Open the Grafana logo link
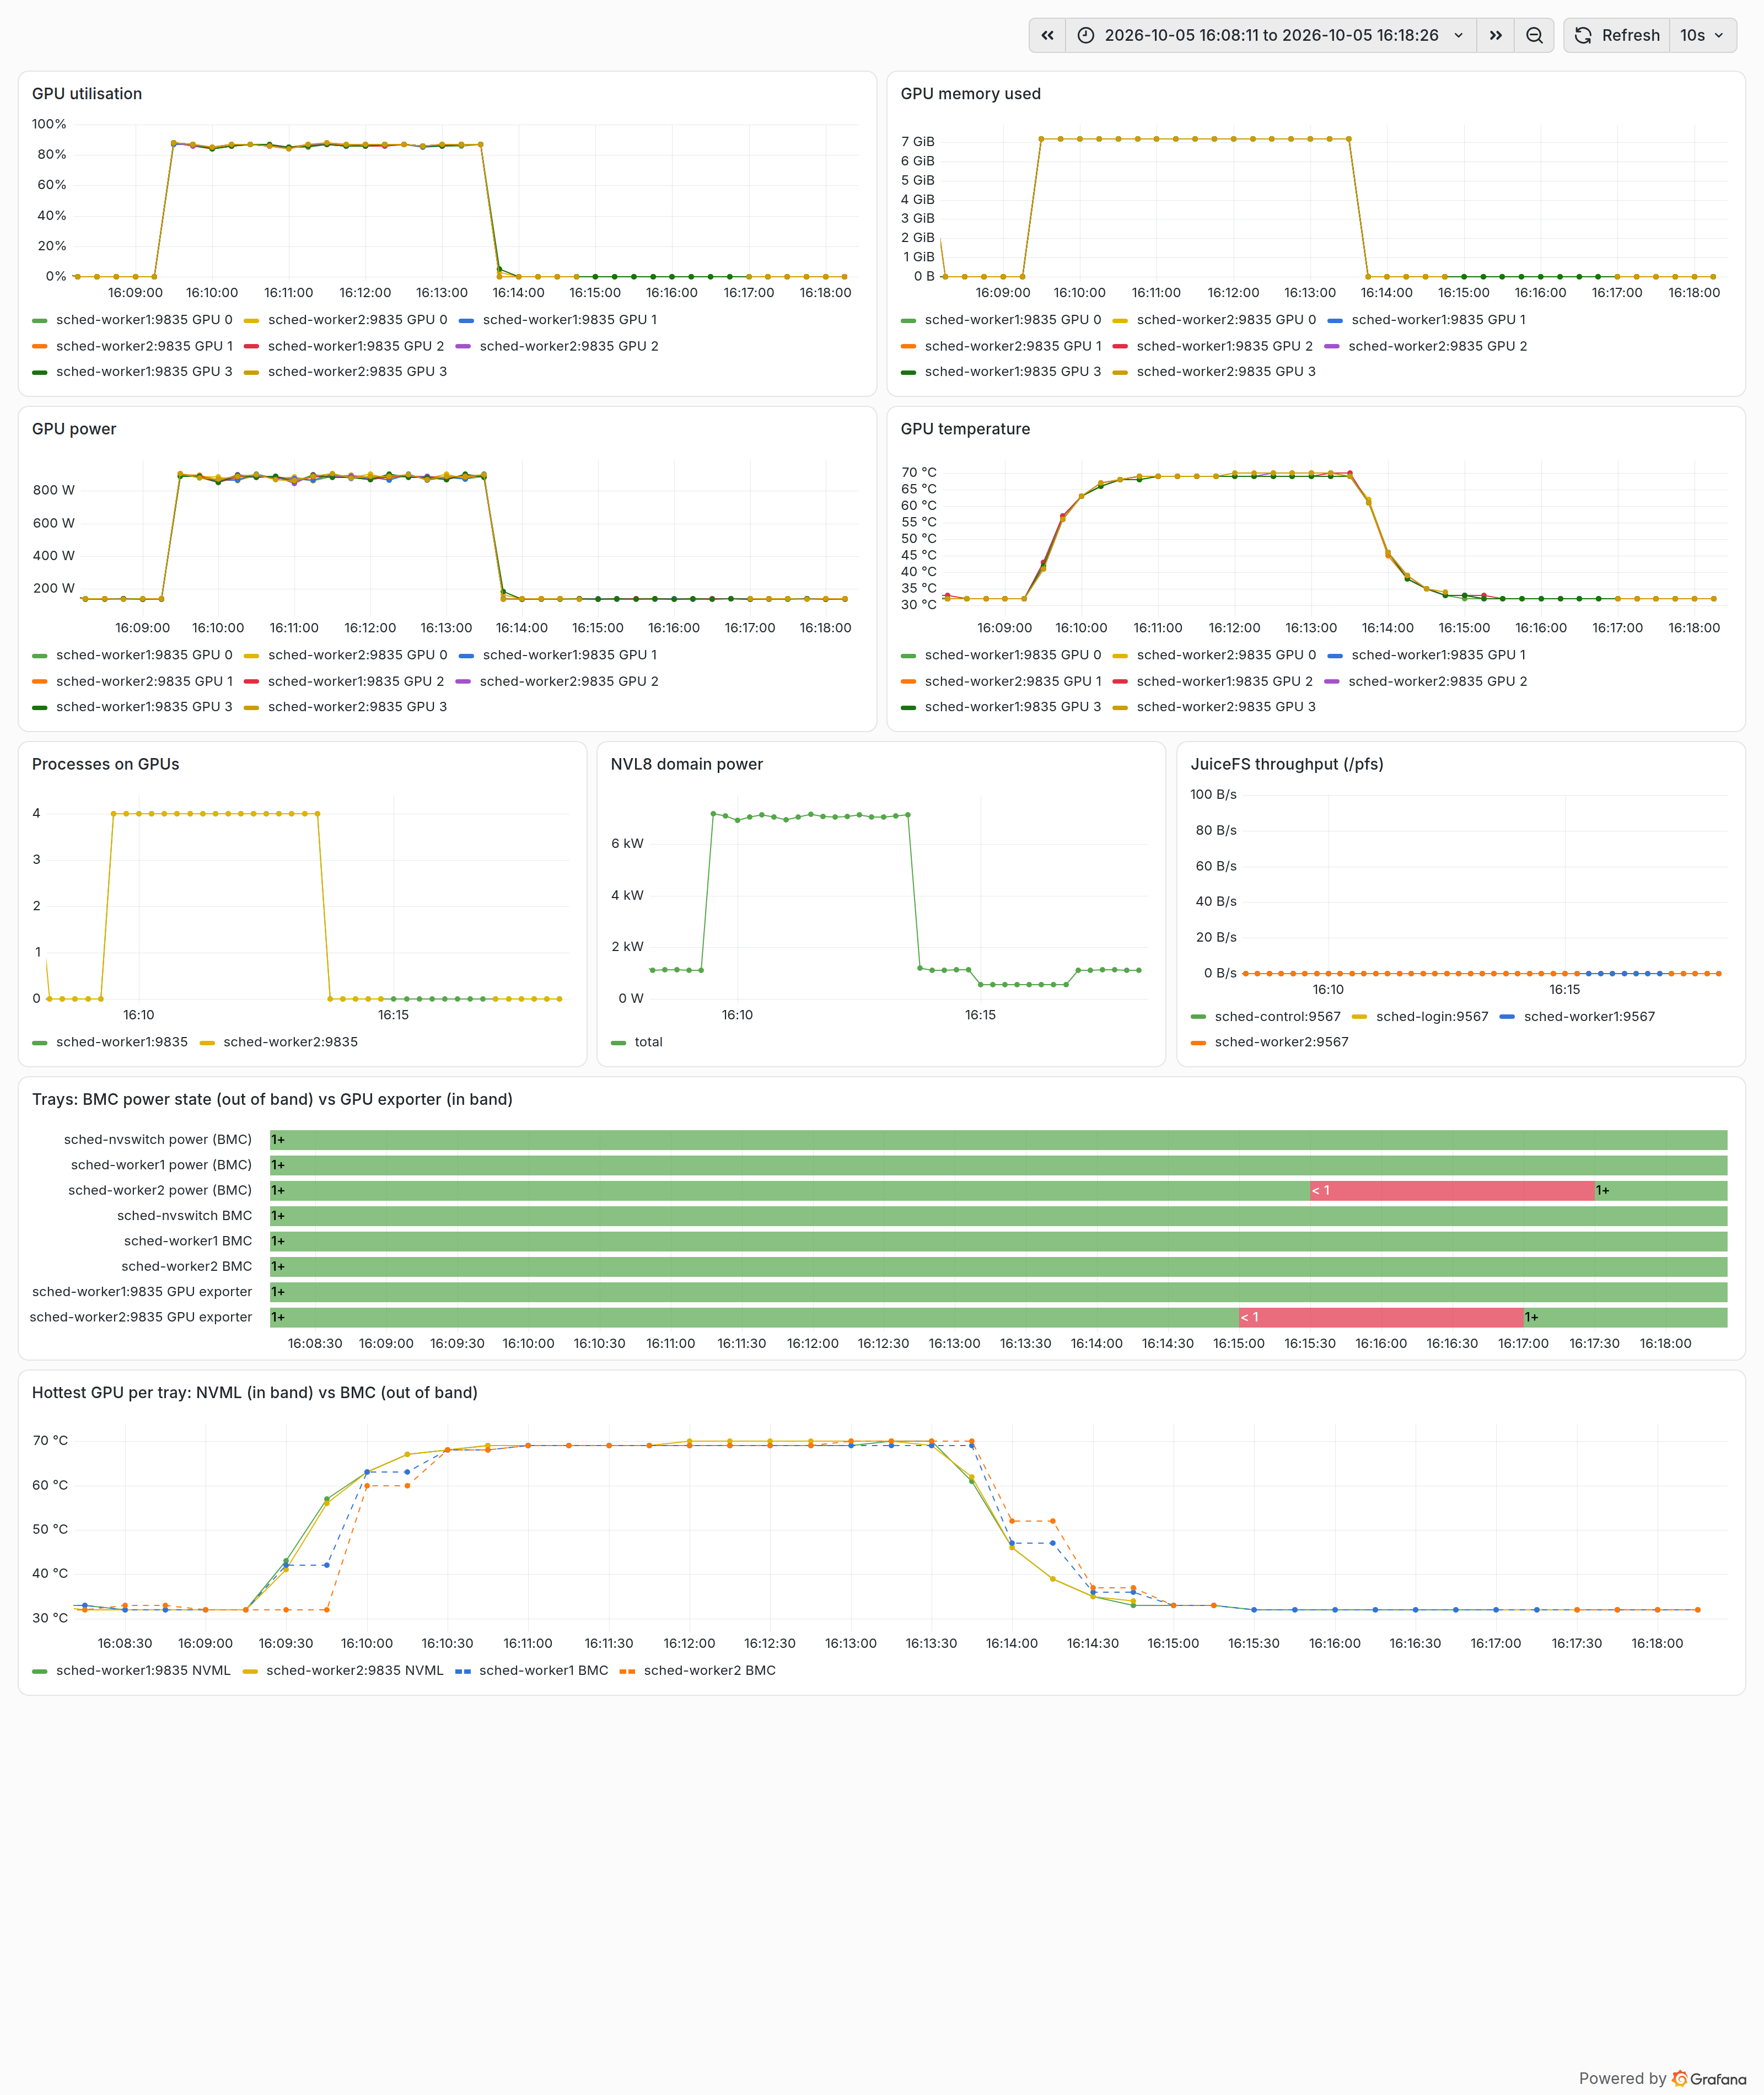Image resolution: width=1764 pixels, height=2095 pixels. (x=1709, y=2078)
